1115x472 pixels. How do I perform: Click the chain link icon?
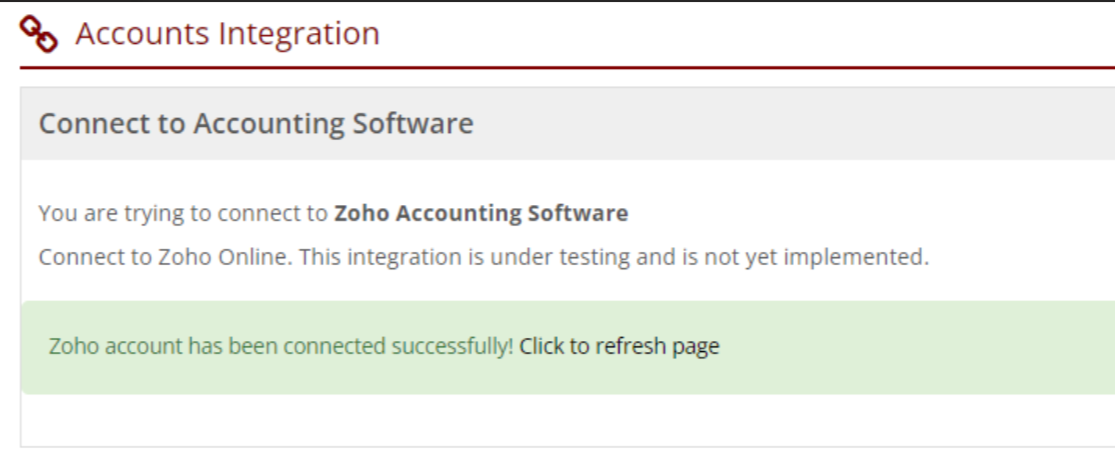pyautogui.click(x=41, y=34)
